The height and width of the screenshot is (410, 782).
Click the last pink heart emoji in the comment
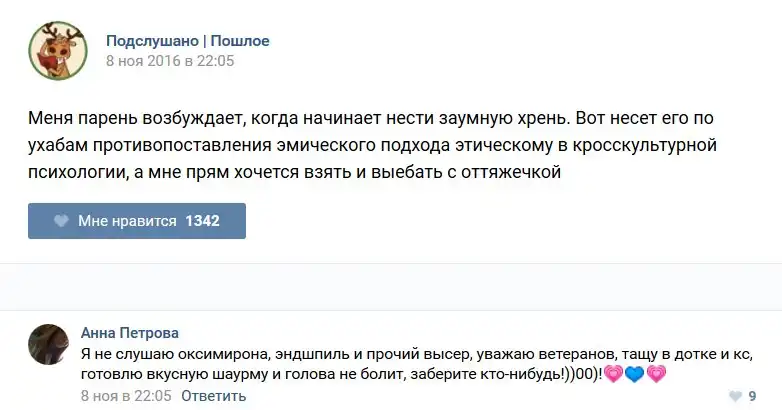[x=657, y=375]
